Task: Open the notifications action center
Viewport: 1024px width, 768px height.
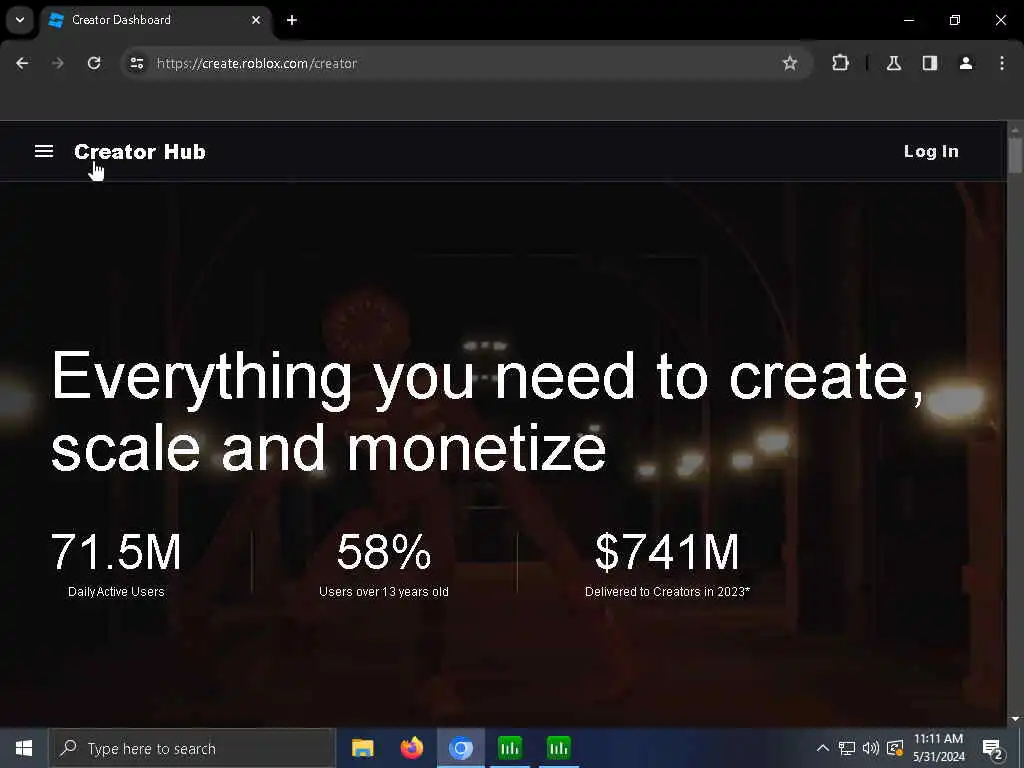Action: pos(993,748)
